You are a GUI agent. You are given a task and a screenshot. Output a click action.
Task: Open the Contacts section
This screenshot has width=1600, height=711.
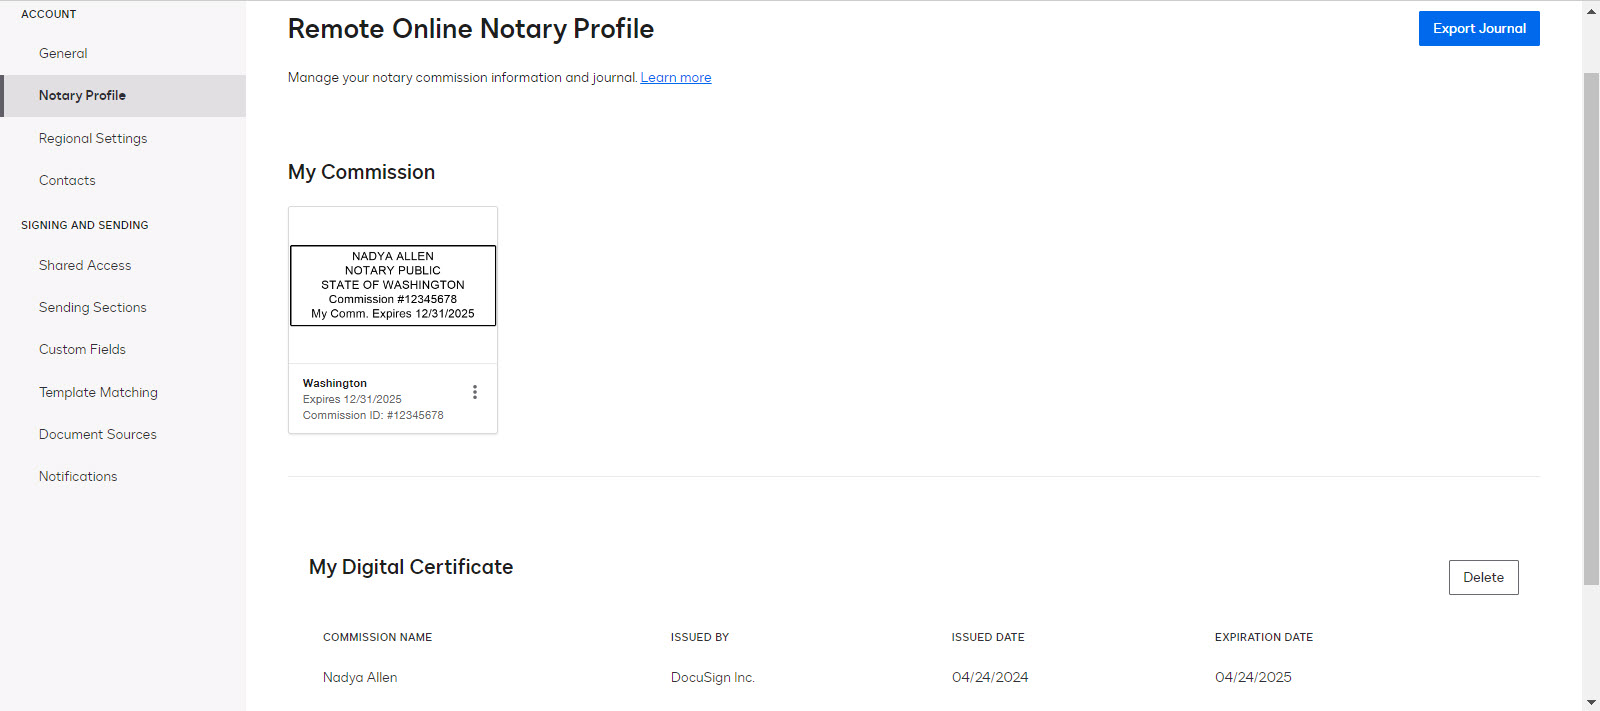67,180
